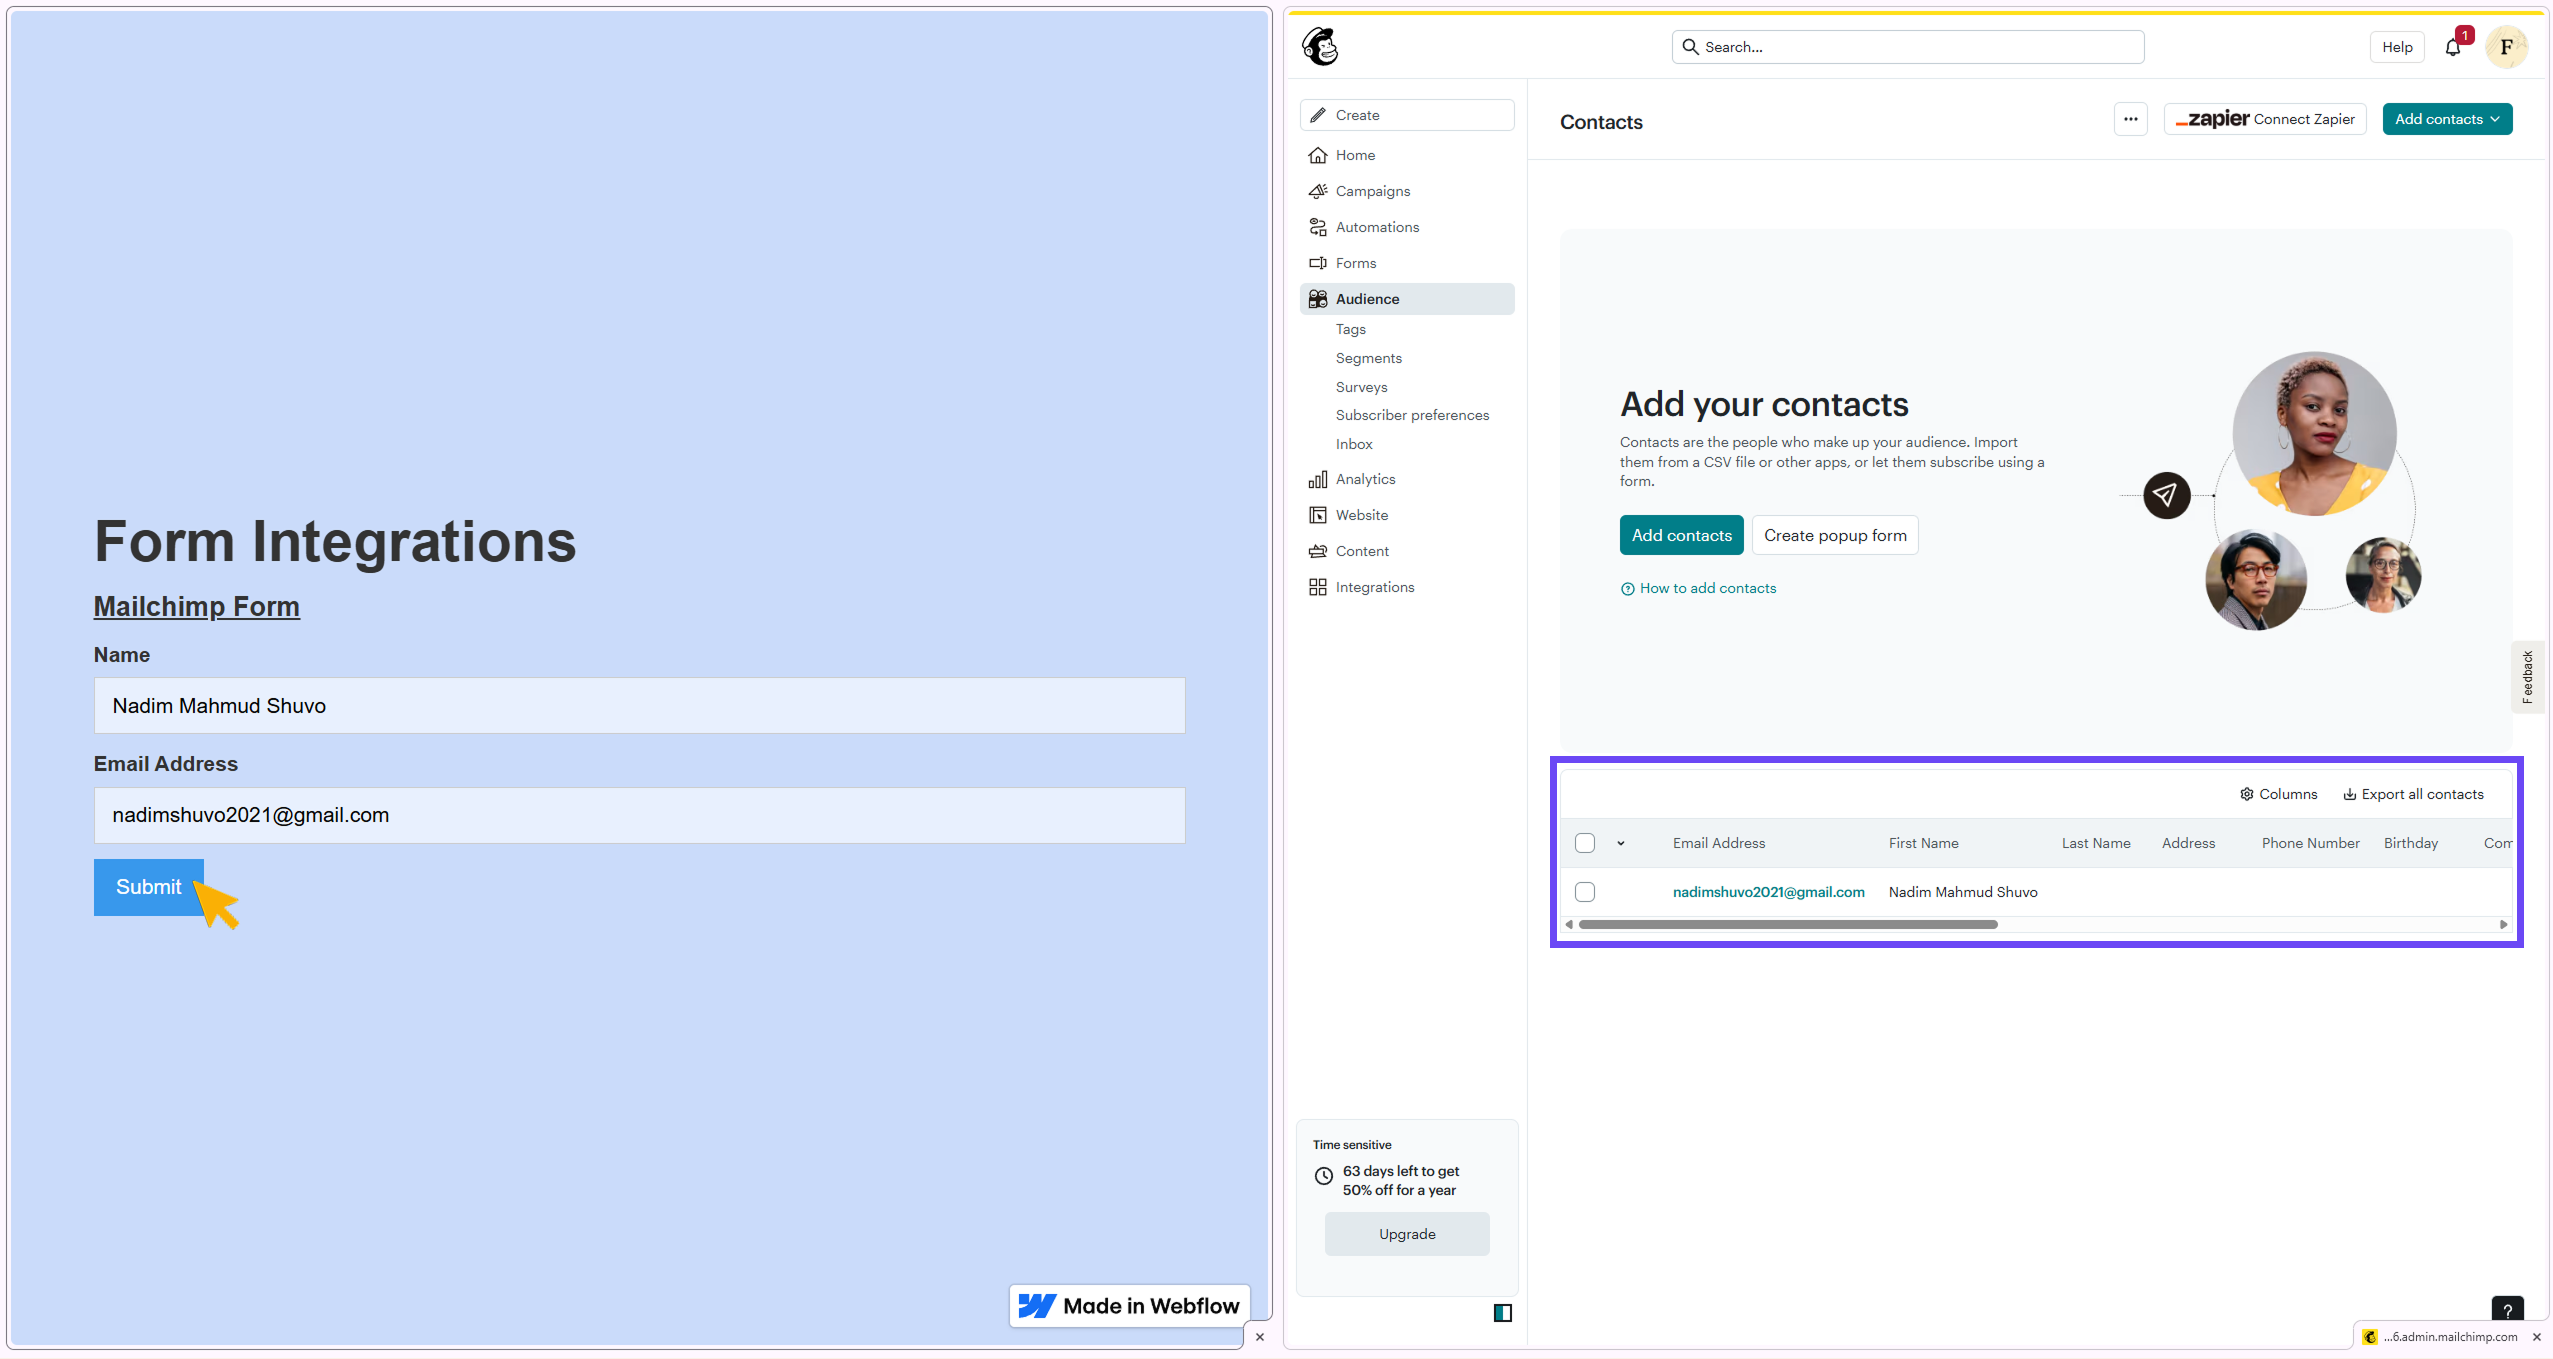The width and height of the screenshot is (2553, 1359).
Task: Click the Forms icon in sidebar
Action: pos(1318,263)
